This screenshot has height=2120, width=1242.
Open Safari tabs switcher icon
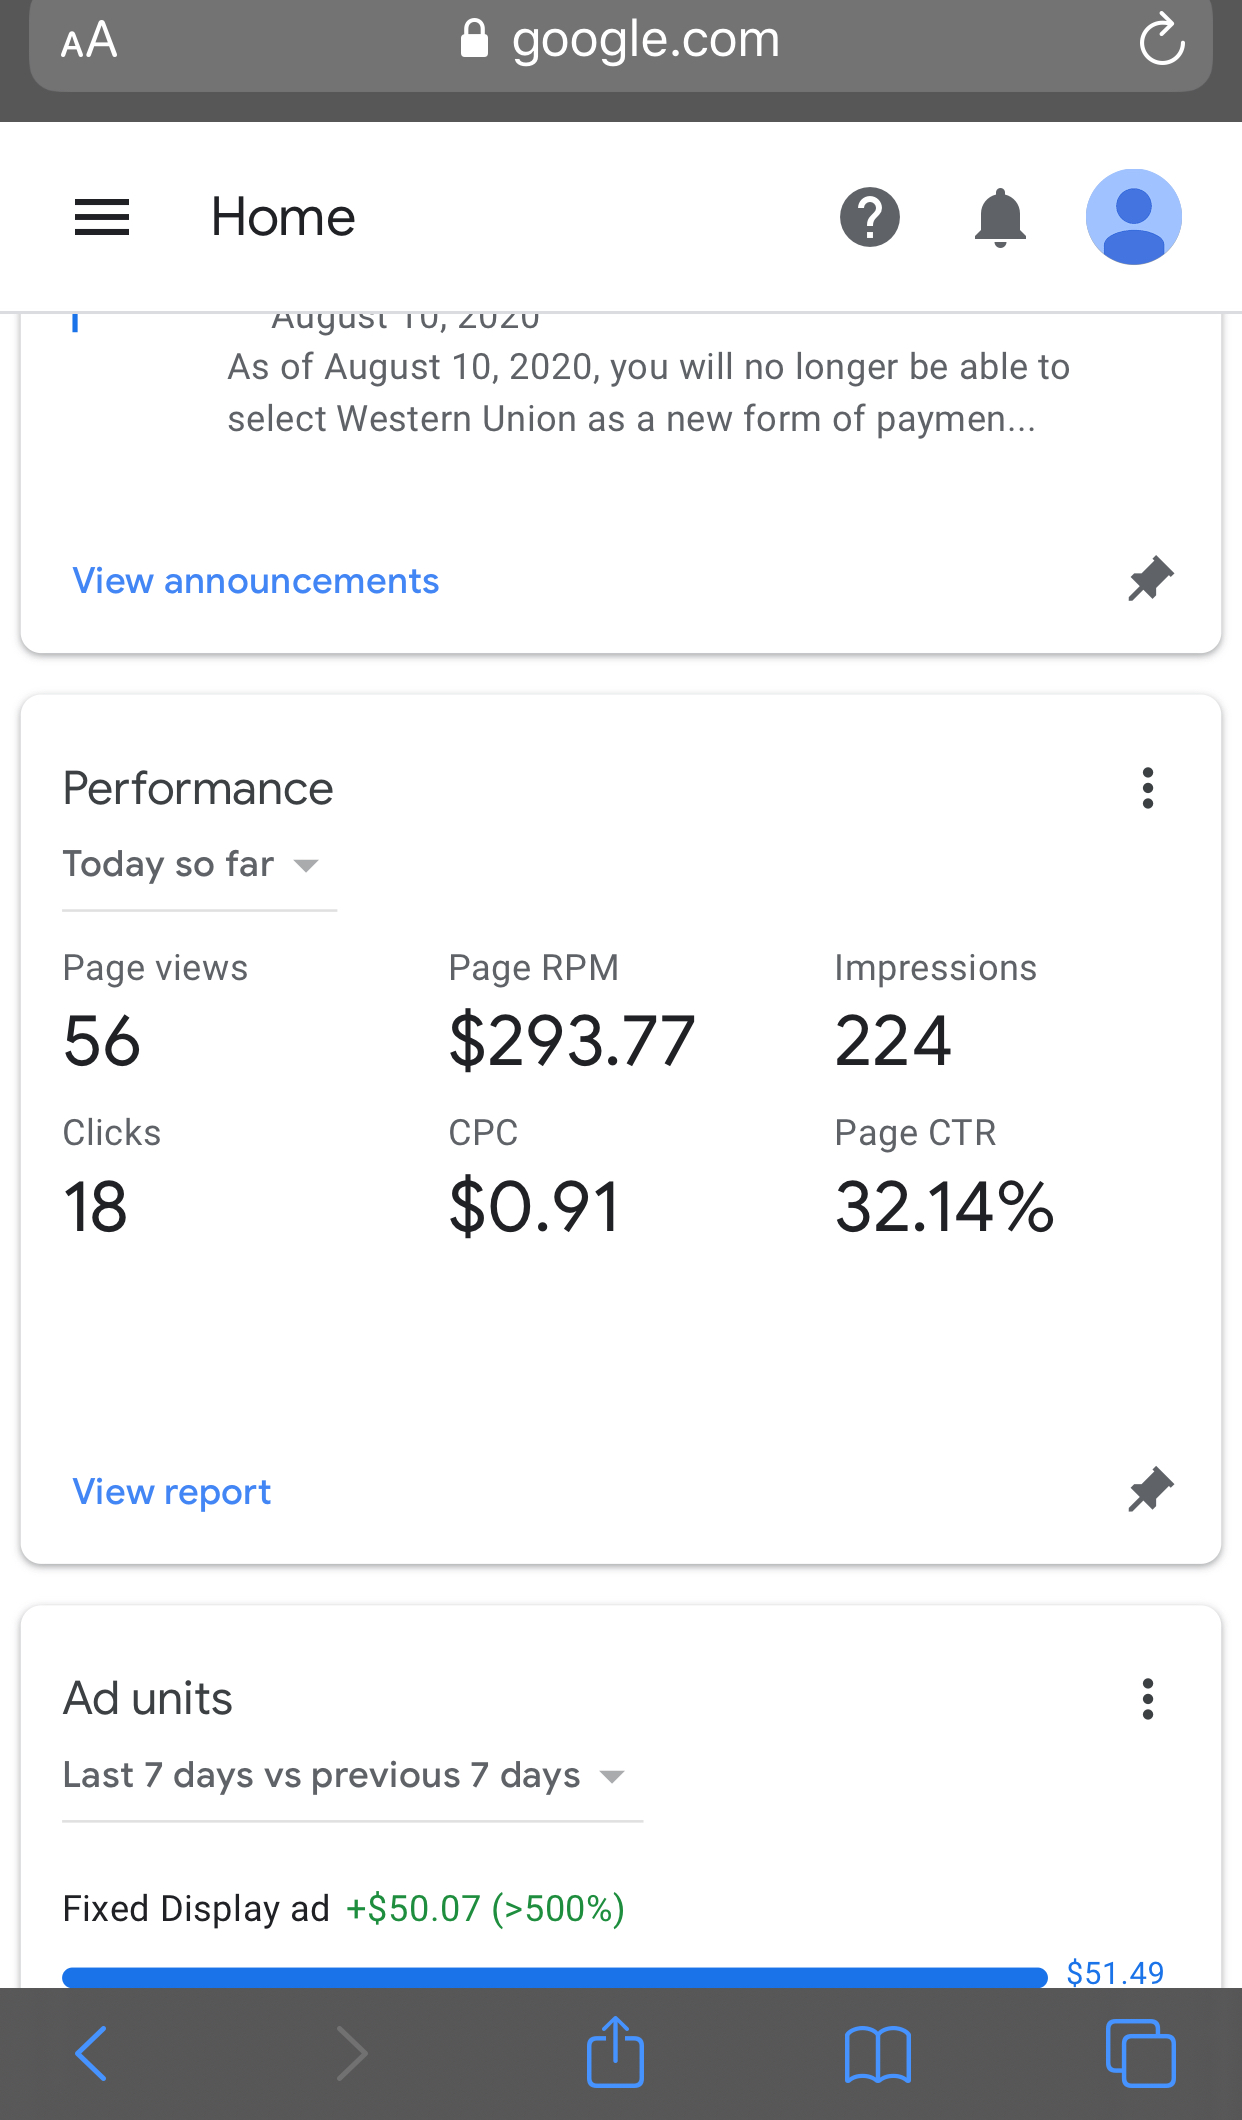point(1140,2054)
